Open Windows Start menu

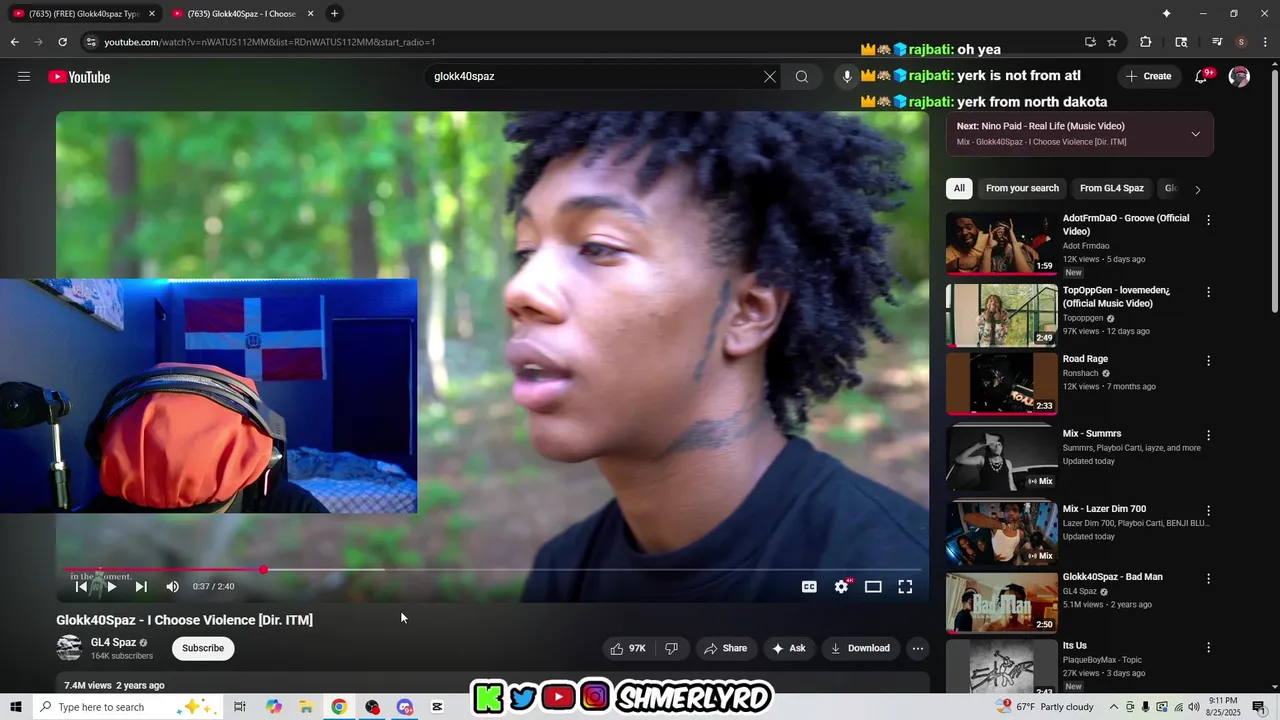coord(15,707)
